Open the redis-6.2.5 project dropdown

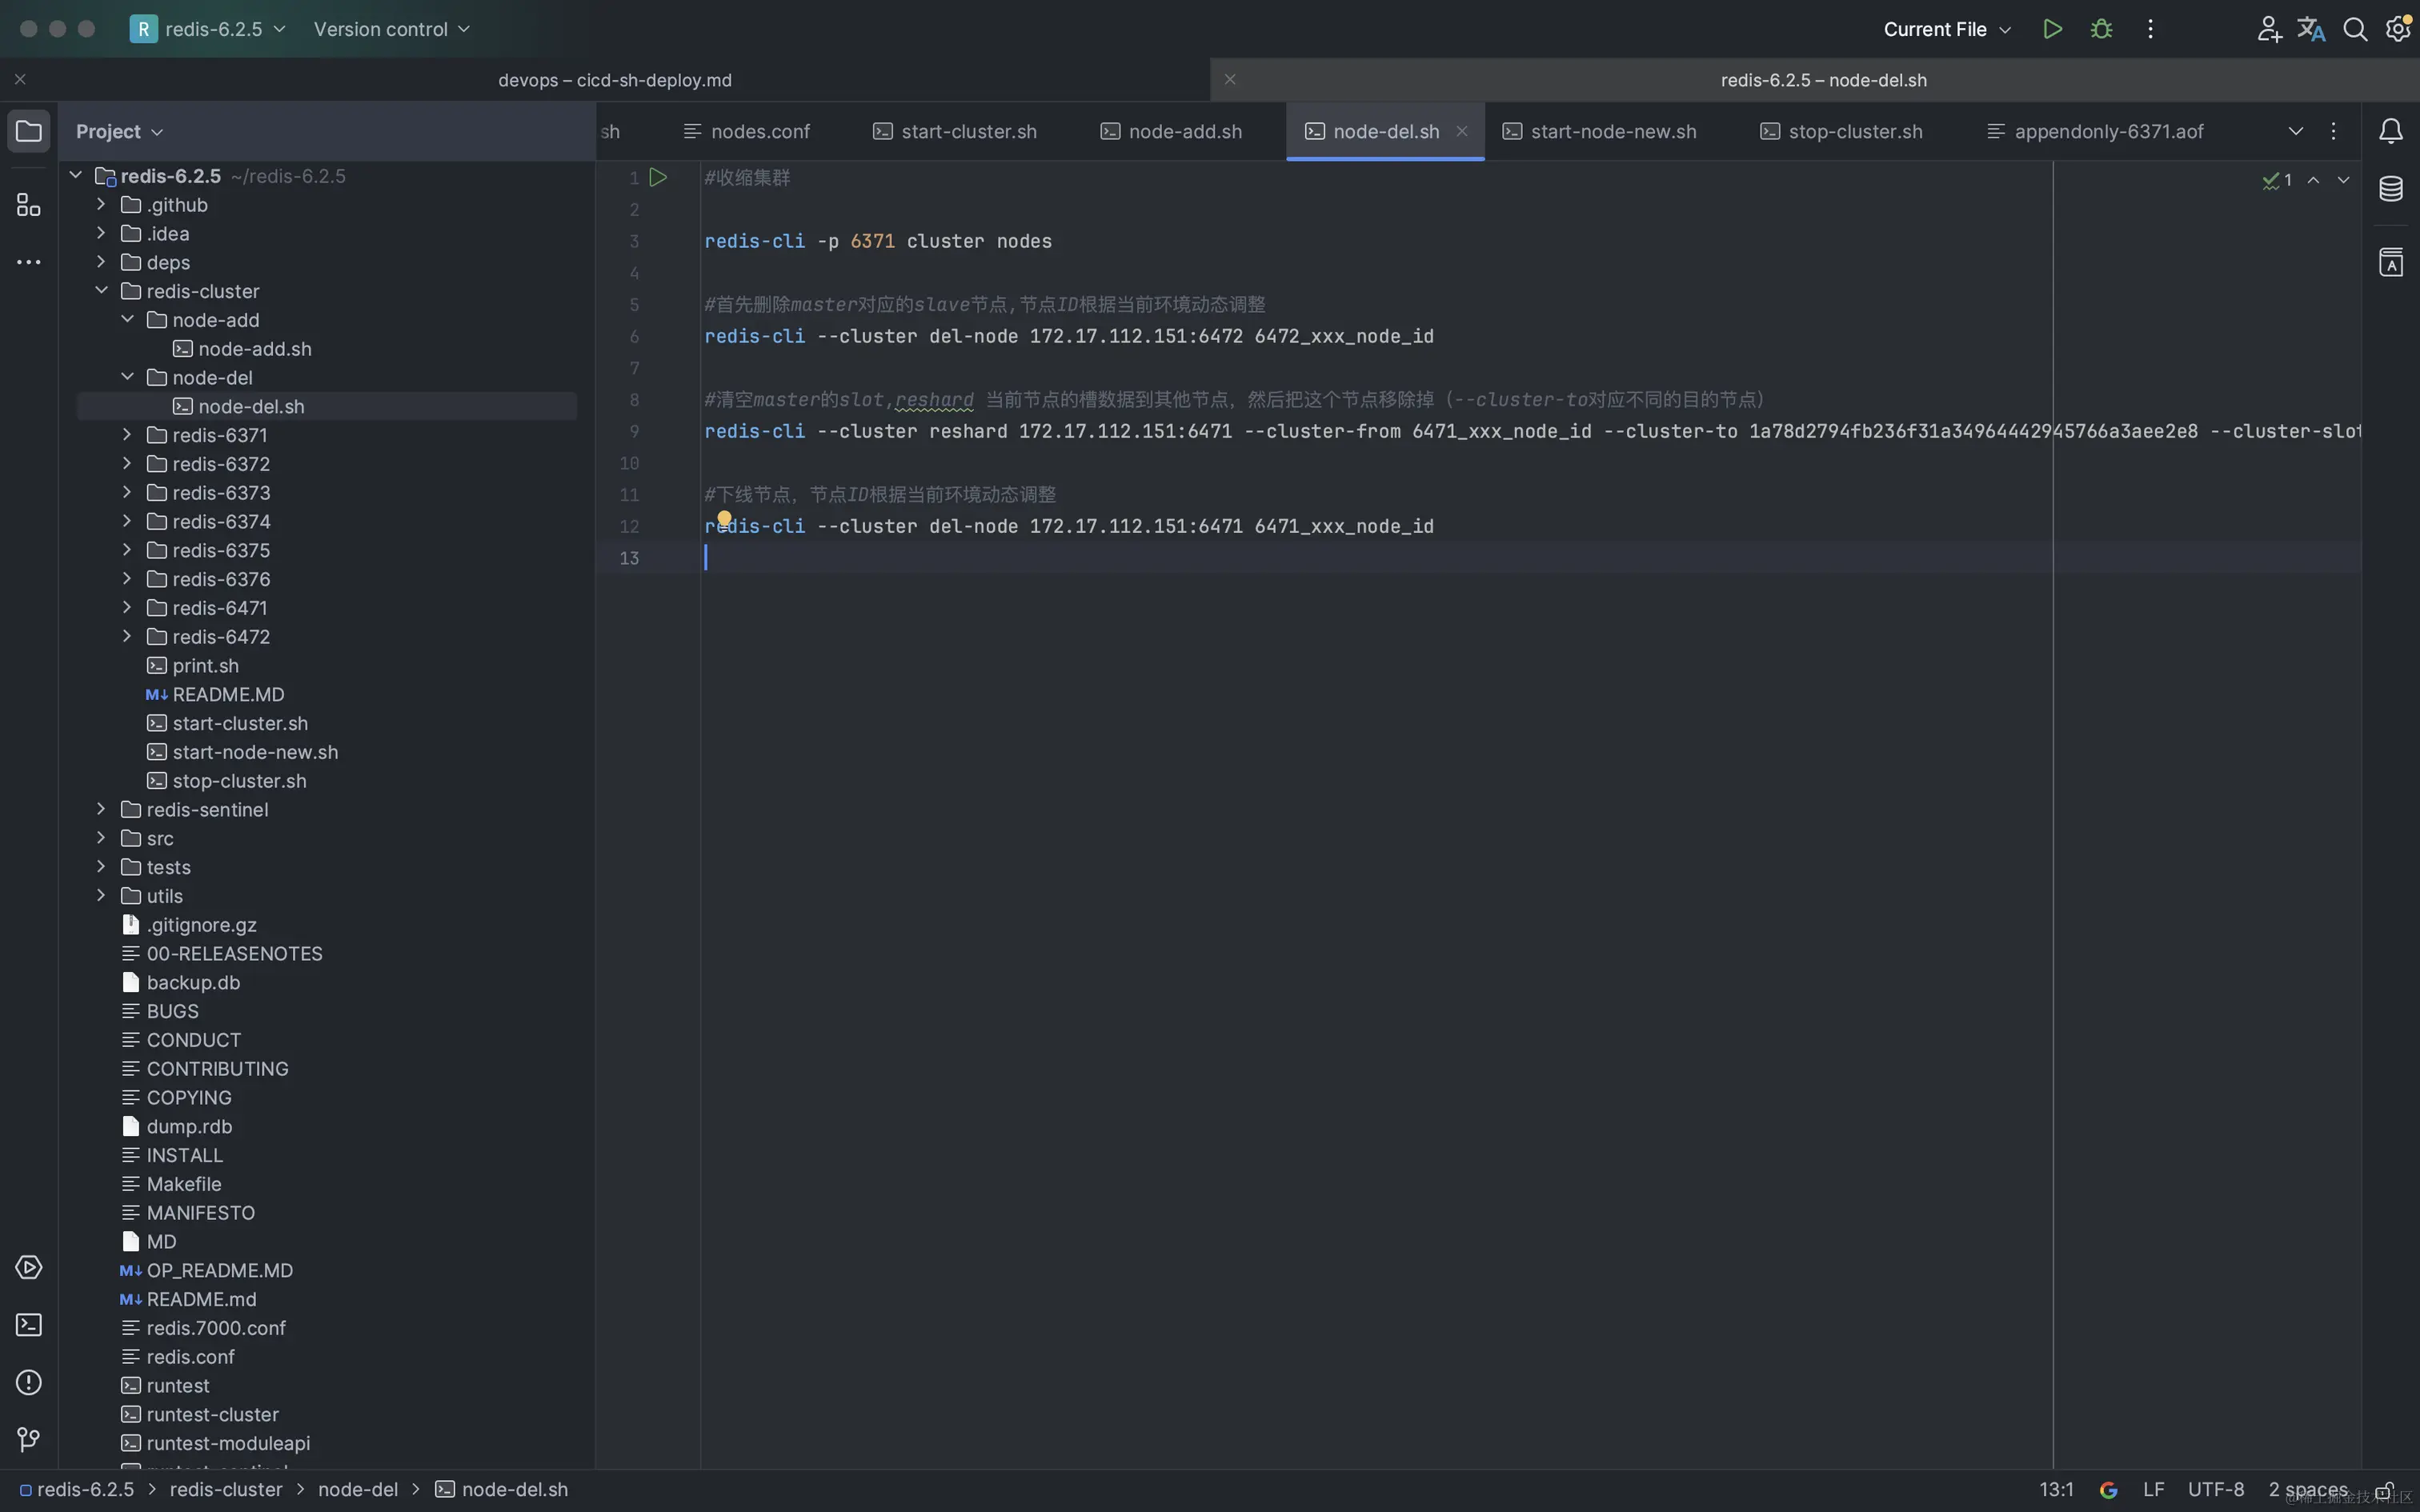pyautogui.click(x=209, y=29)
